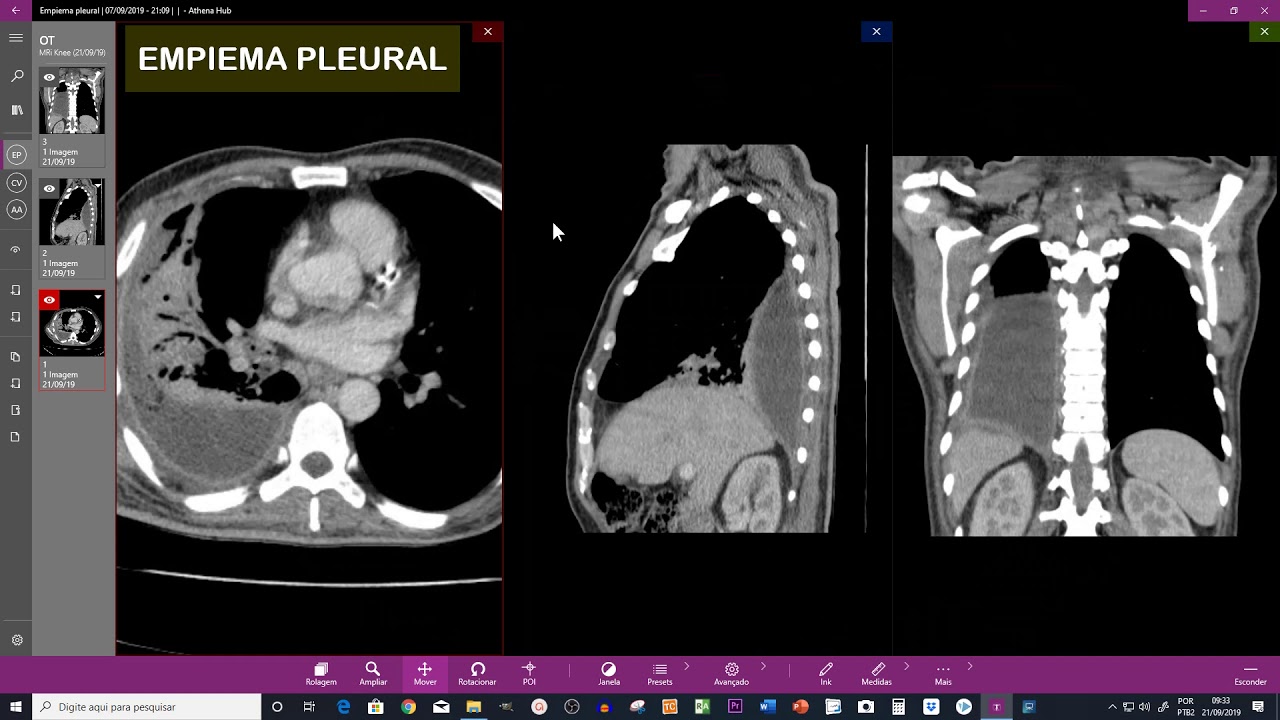The width and height of the screenshot is (1280, 720).
Task: Open the Presets tool
Action: click(660, 673)
